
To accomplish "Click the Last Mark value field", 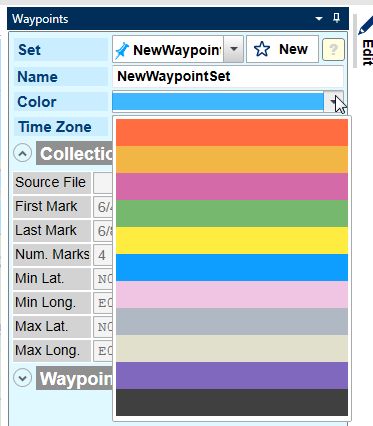I will (x=103, y=231).
